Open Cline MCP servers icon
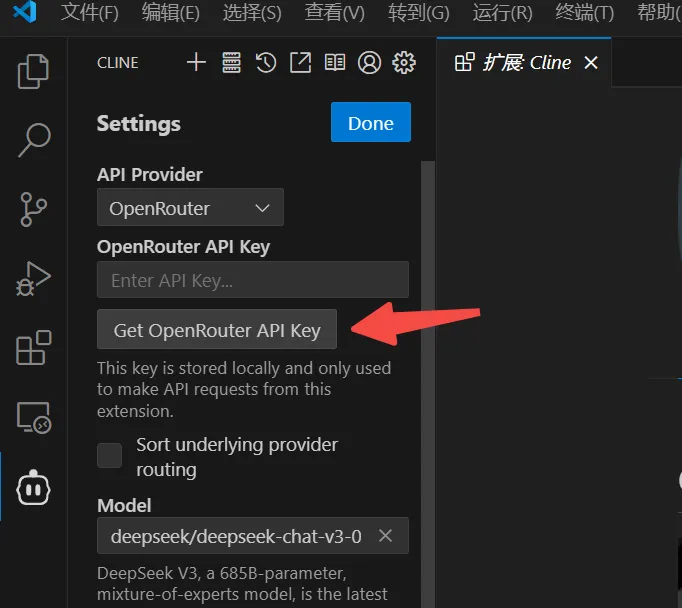 tap(231, 63)
